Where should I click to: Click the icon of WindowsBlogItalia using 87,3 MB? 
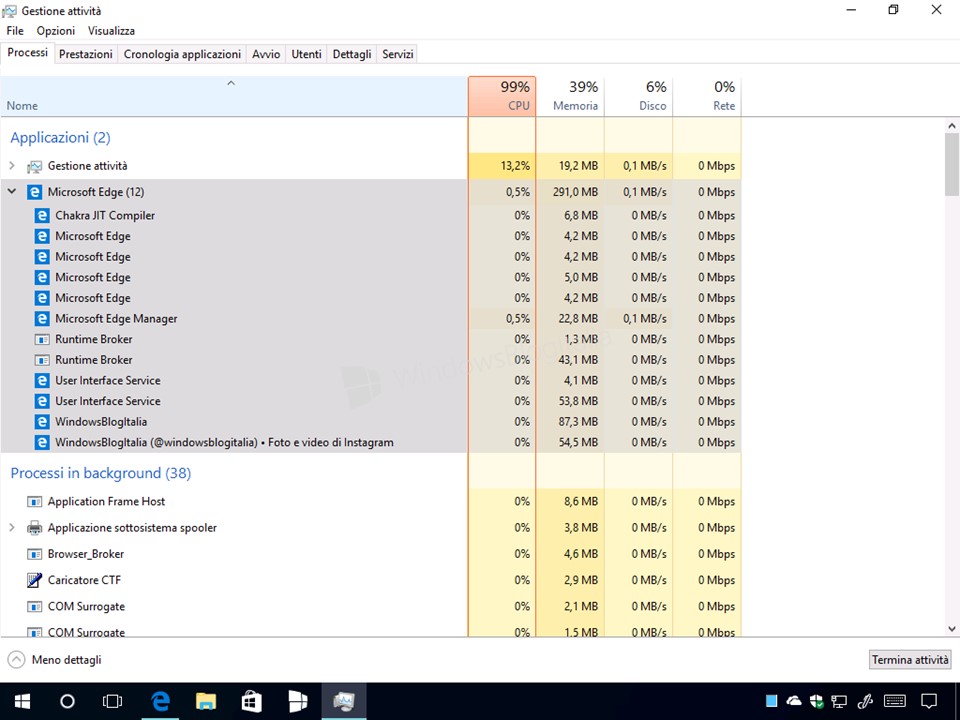[x=42, y=422]
